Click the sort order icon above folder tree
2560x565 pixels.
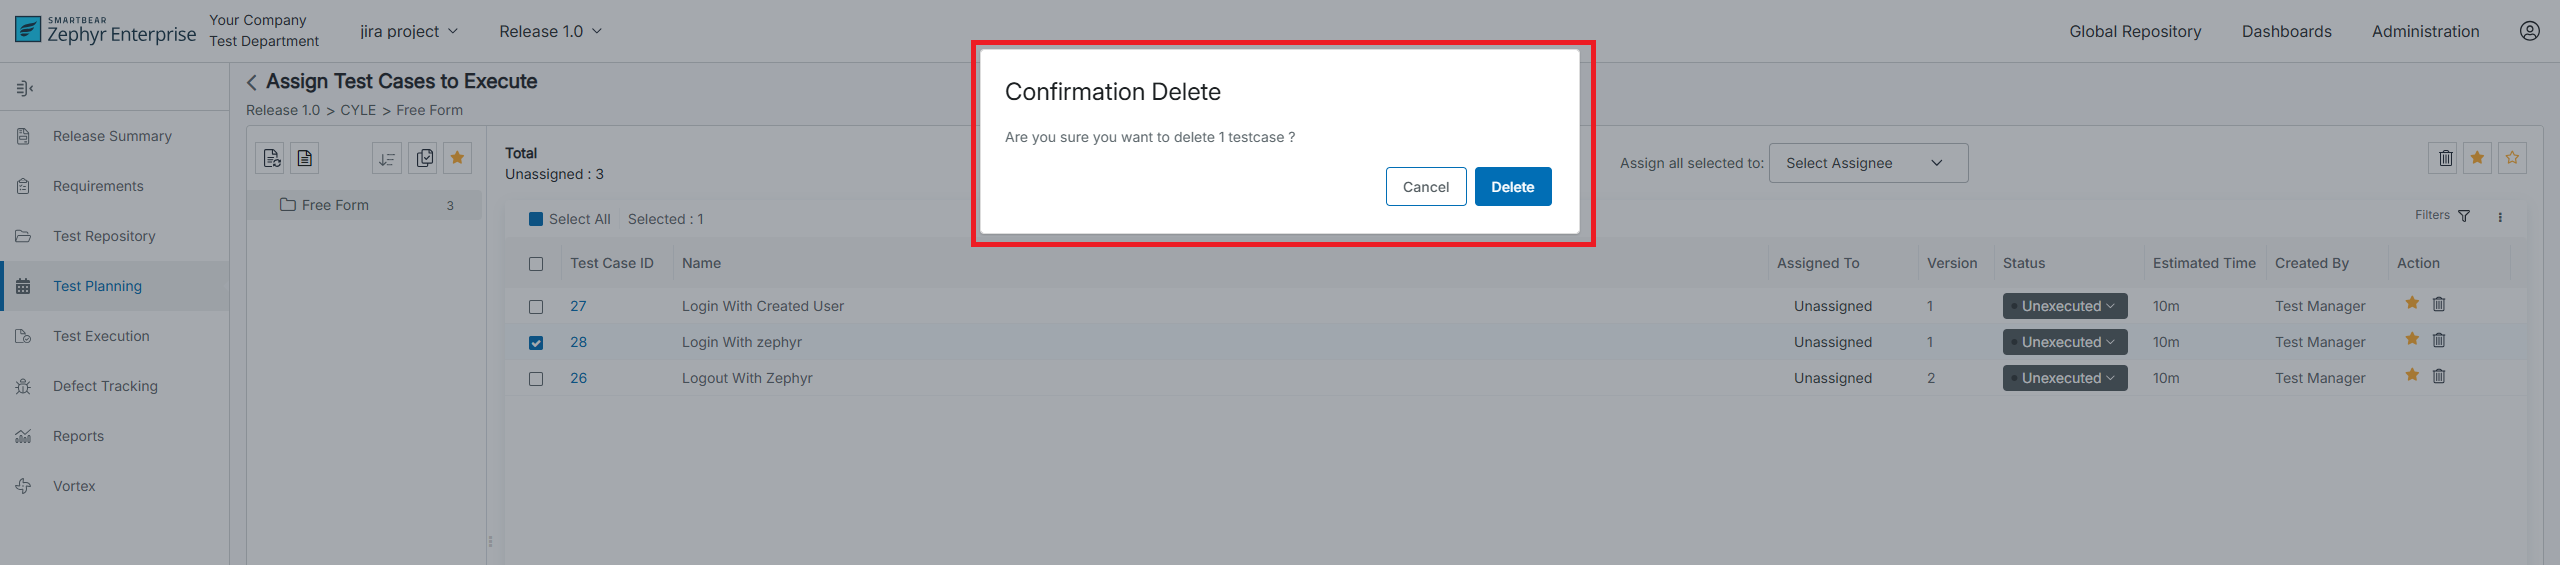pos(387,158)
